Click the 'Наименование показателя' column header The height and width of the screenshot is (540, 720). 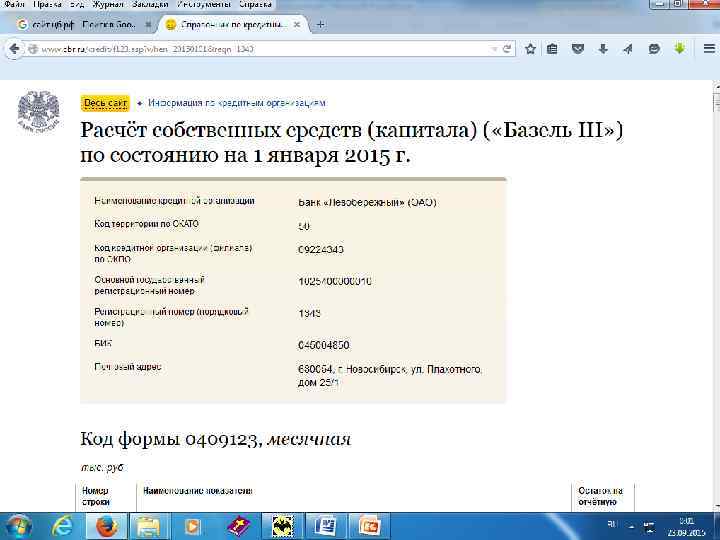click(198, 491)
